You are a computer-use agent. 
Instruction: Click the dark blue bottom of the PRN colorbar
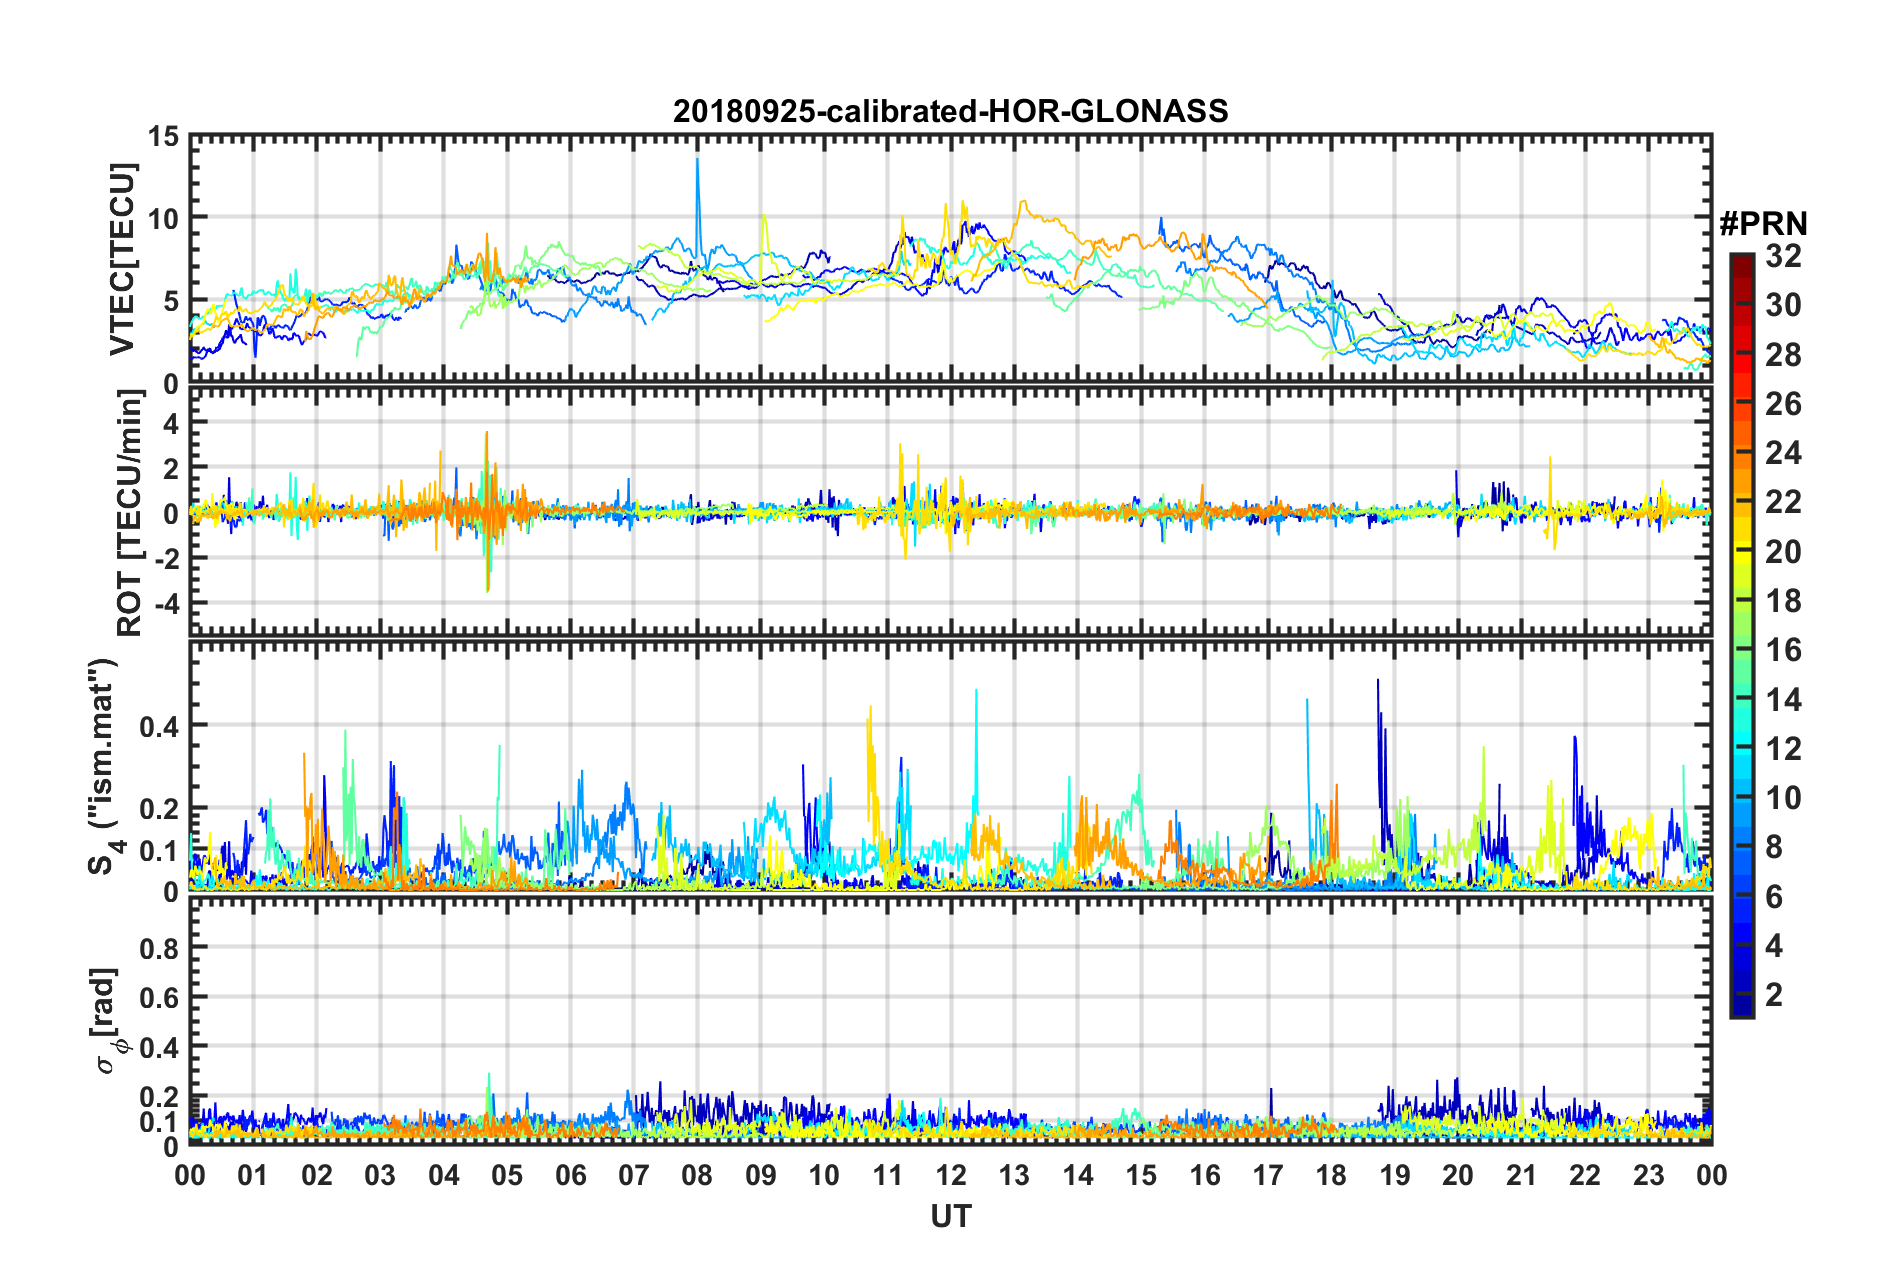[1741, 1008]
